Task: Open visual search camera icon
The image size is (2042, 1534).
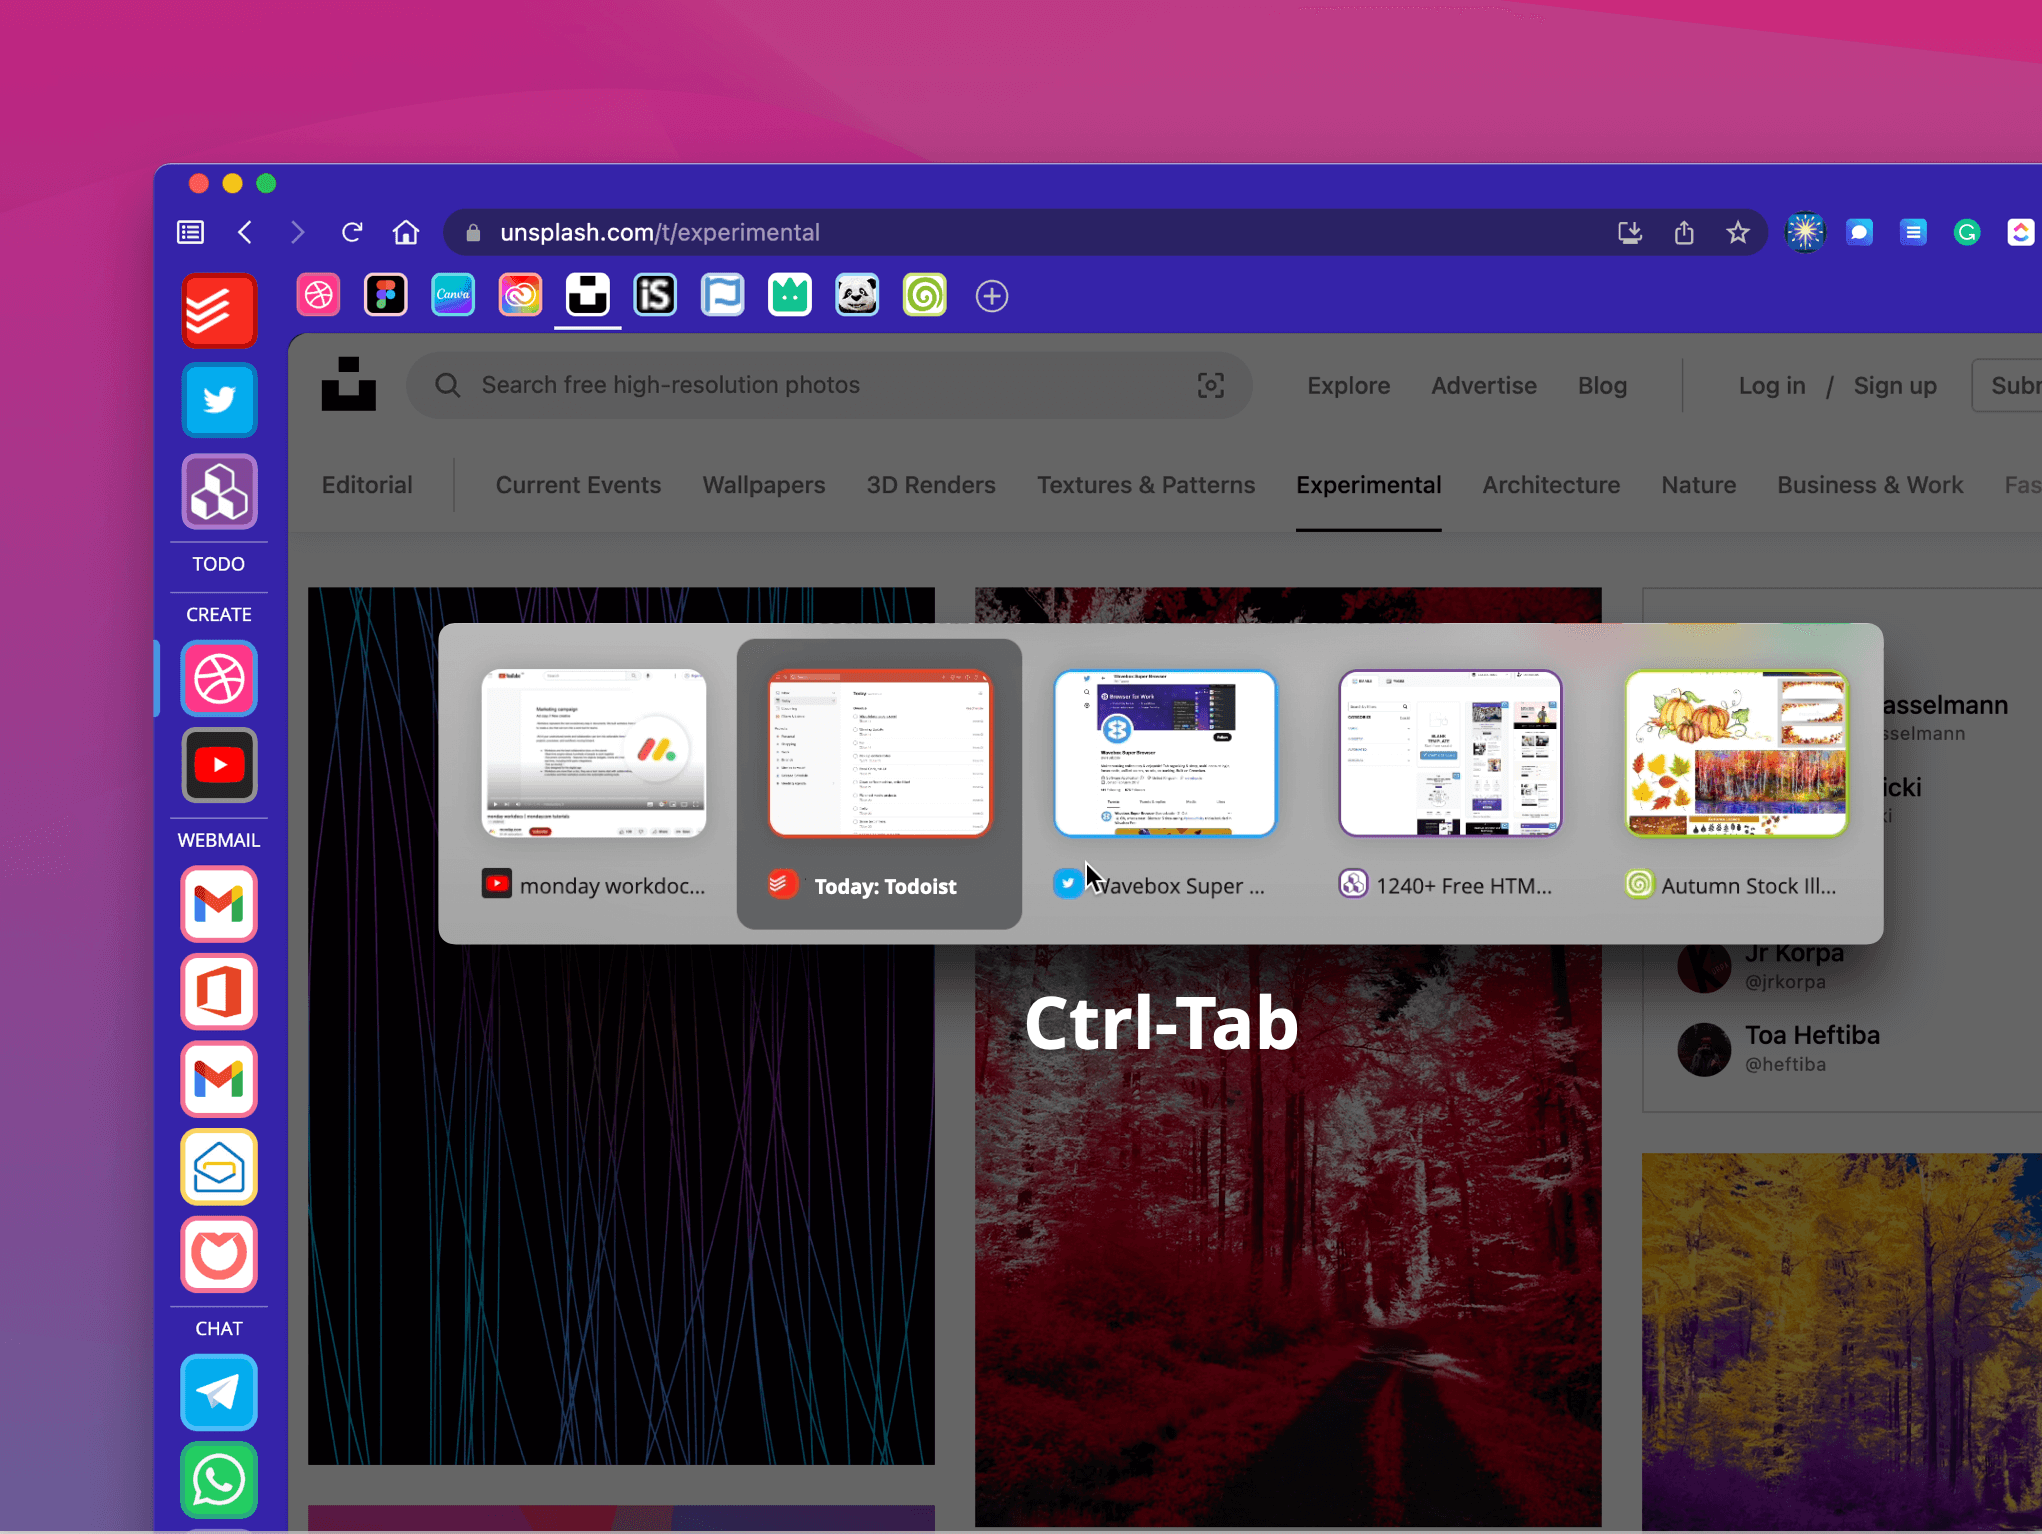Action: click(x=1211, y=385)
